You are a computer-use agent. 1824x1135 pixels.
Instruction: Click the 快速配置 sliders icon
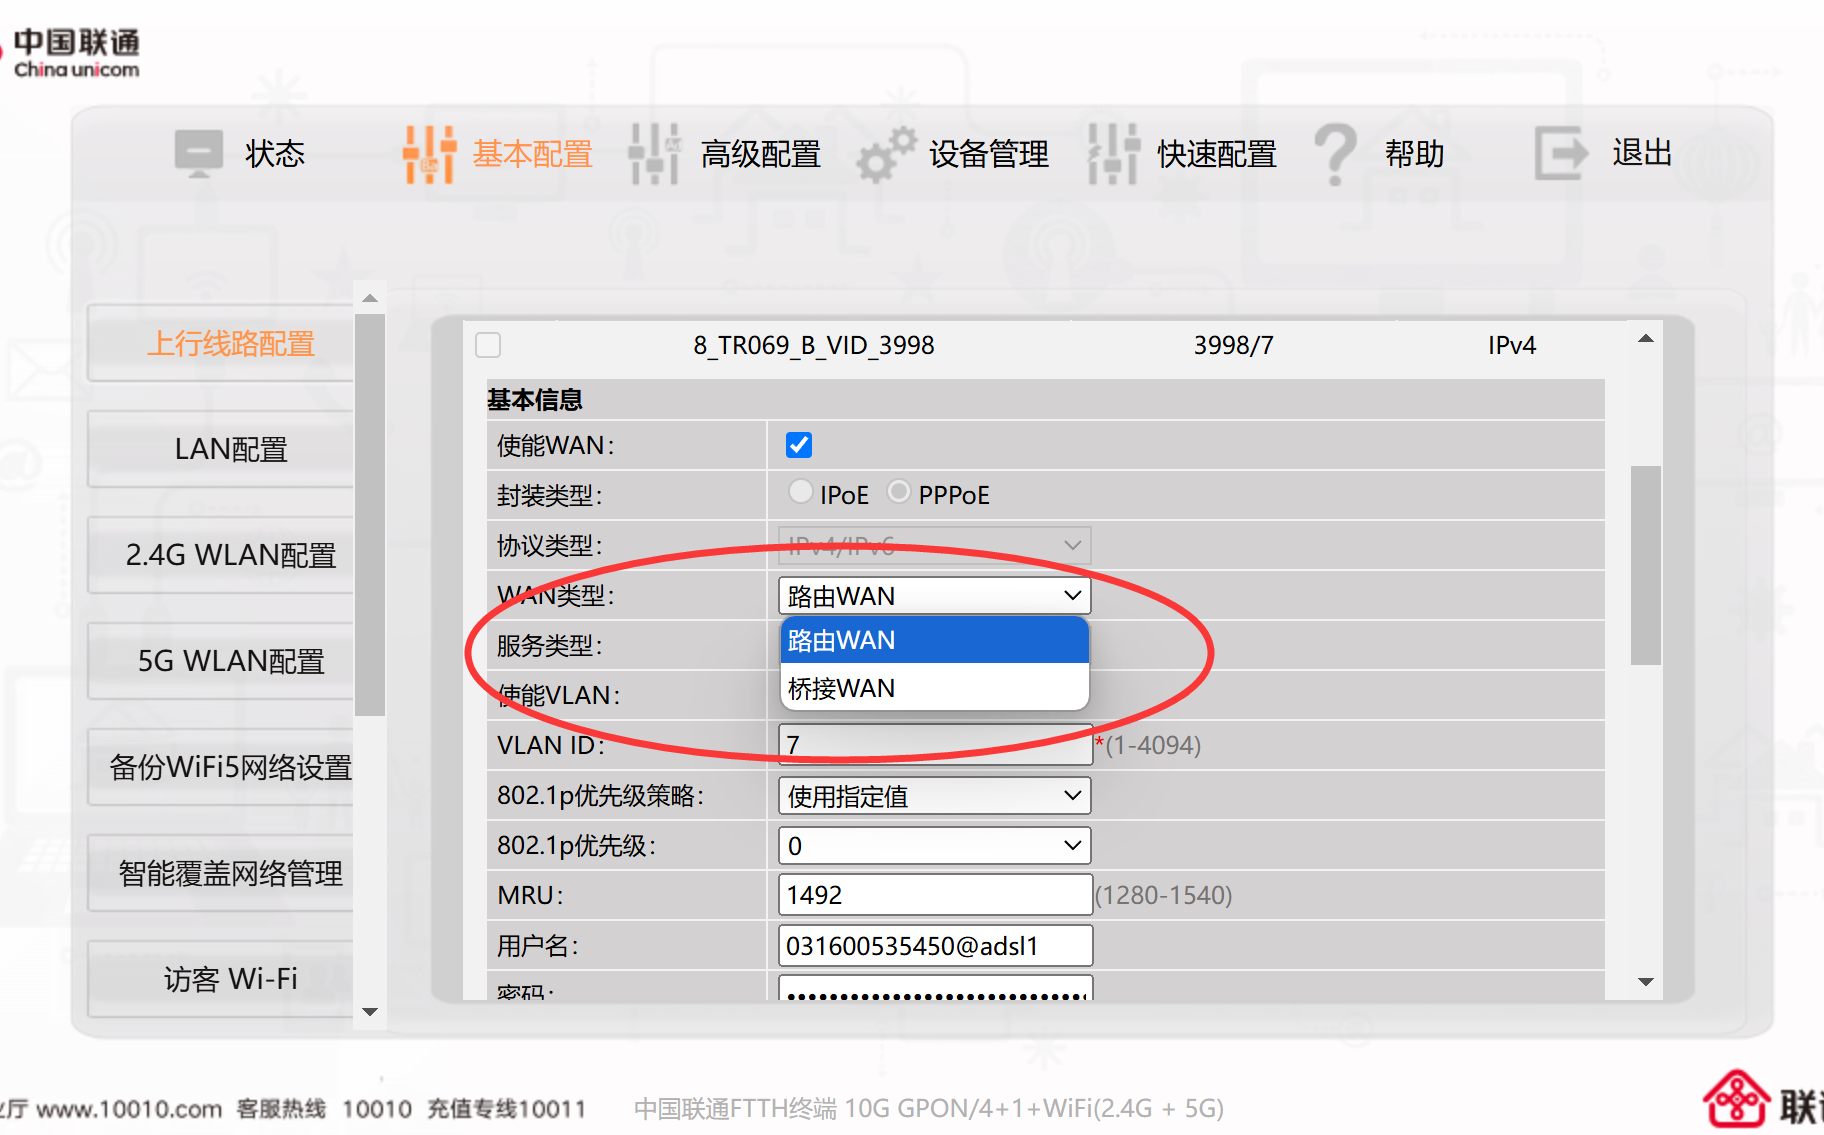[1111, 152]
